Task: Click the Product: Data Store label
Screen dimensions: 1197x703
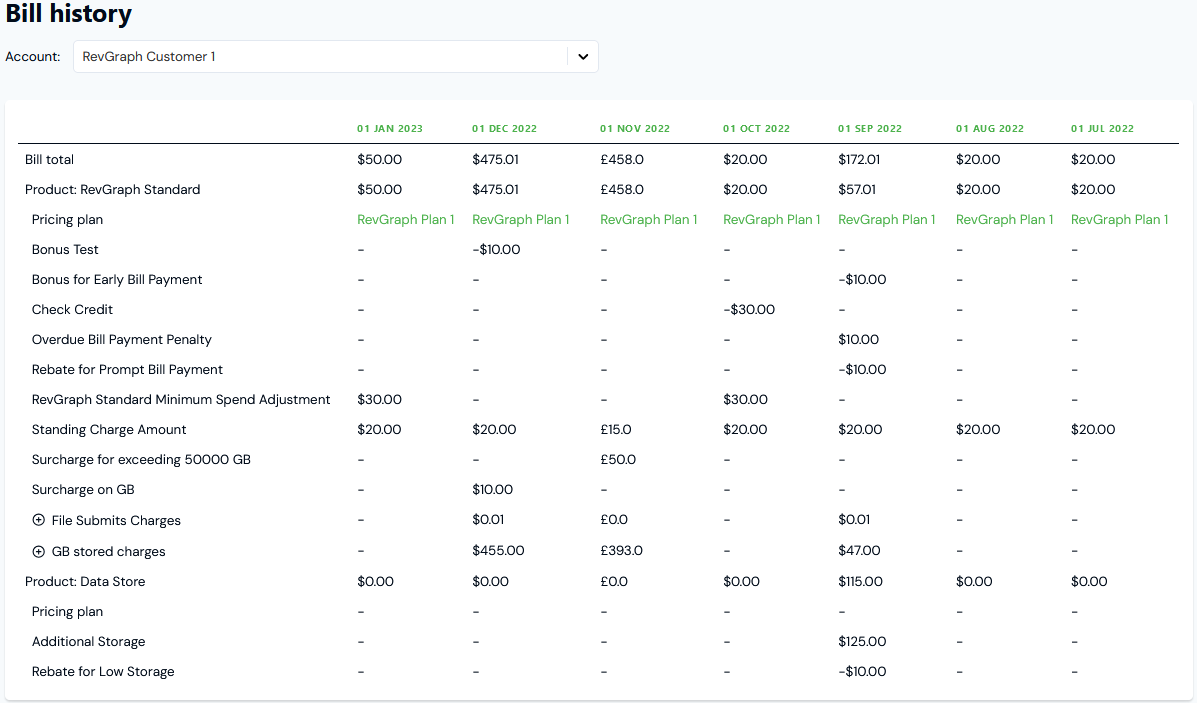Action: coord(85,582)
